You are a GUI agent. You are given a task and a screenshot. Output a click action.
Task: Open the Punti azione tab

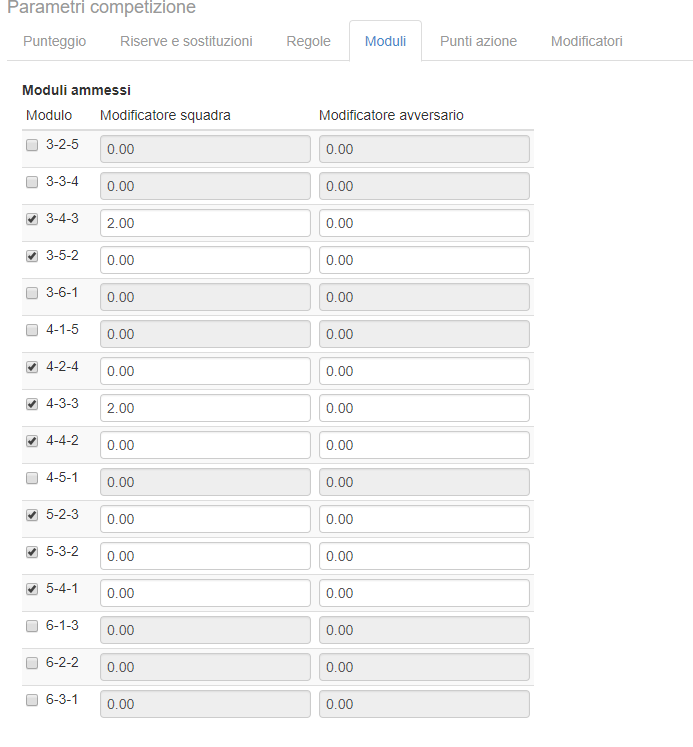coord(478,41)
